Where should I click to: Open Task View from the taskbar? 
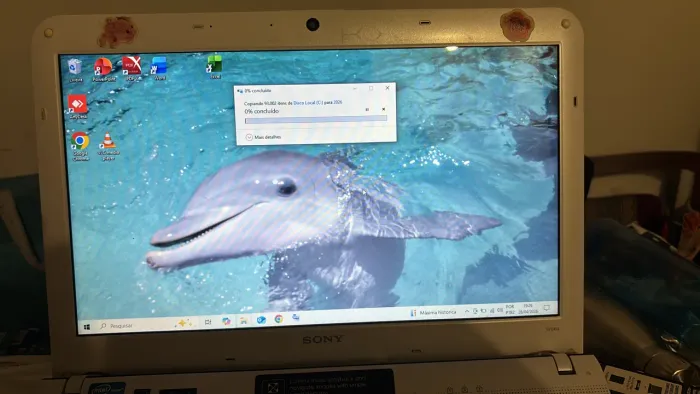(x=208, y=322)
